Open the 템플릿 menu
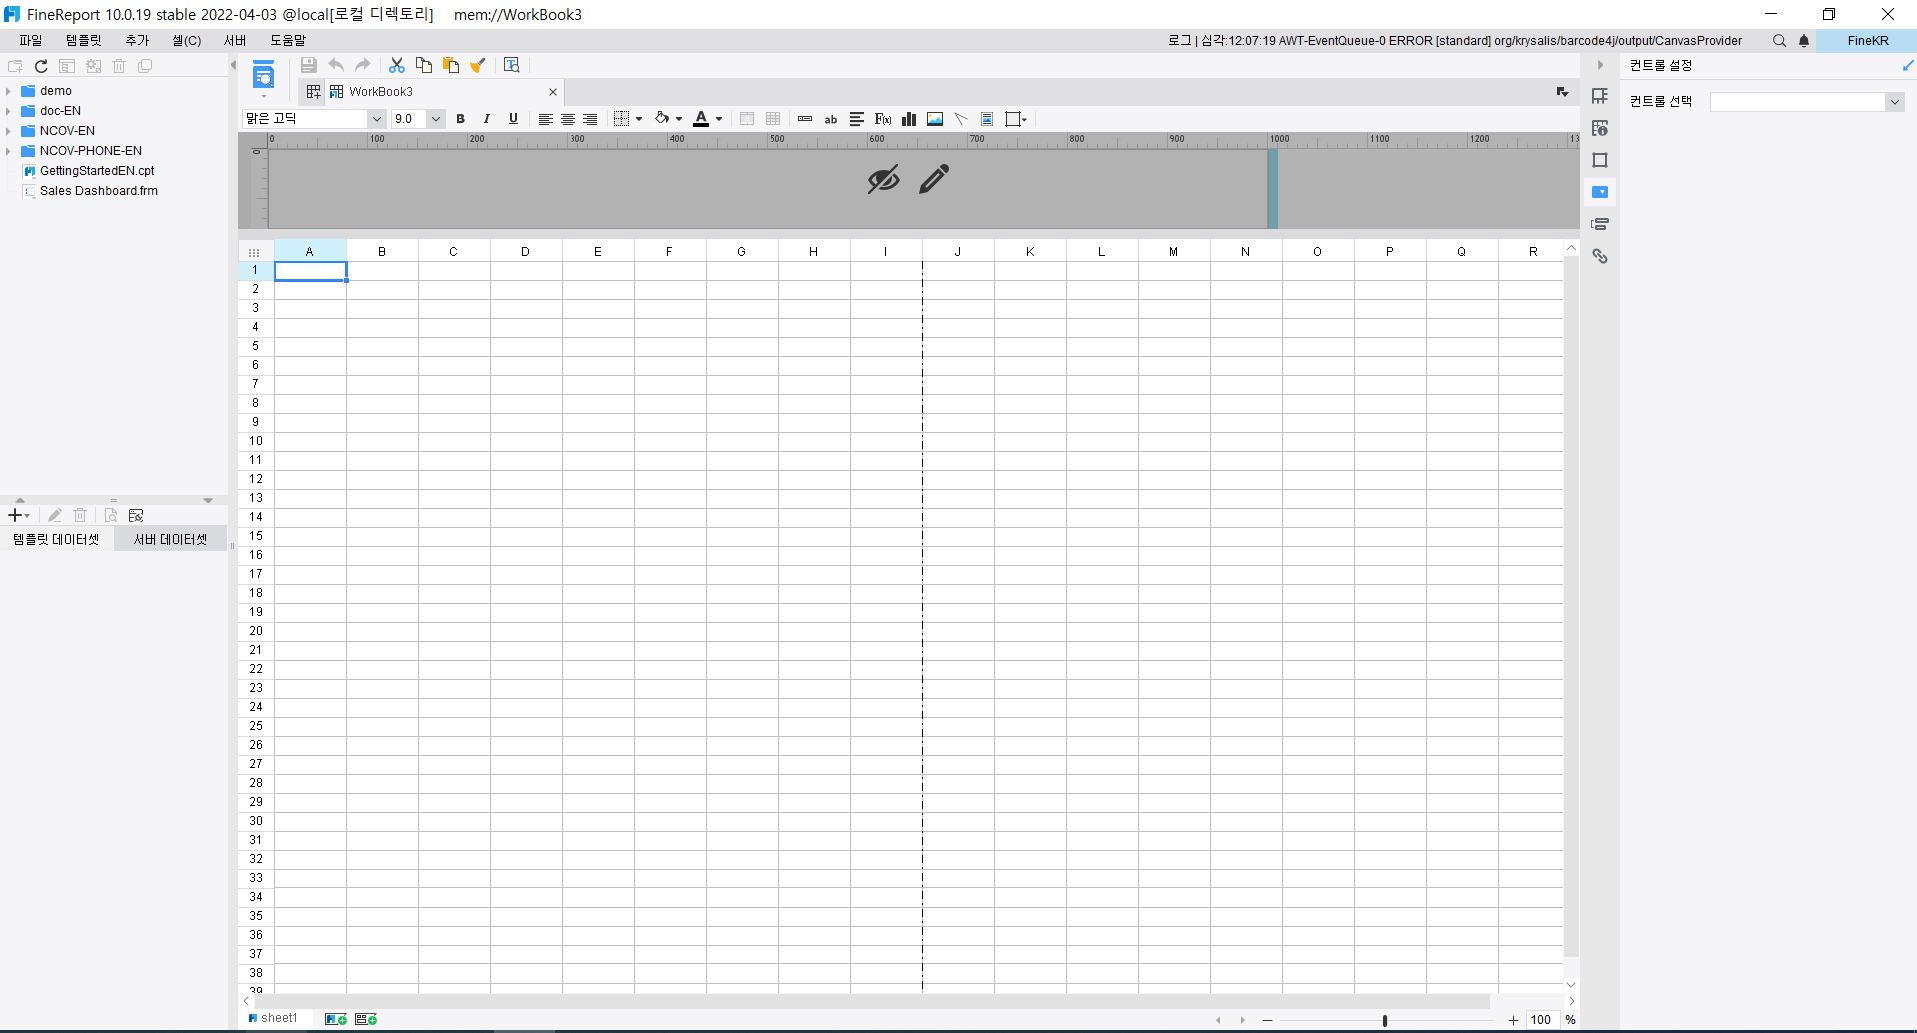Viewport: 1917px width, 1033px height. pyautogui.click(x=84, y=41)
